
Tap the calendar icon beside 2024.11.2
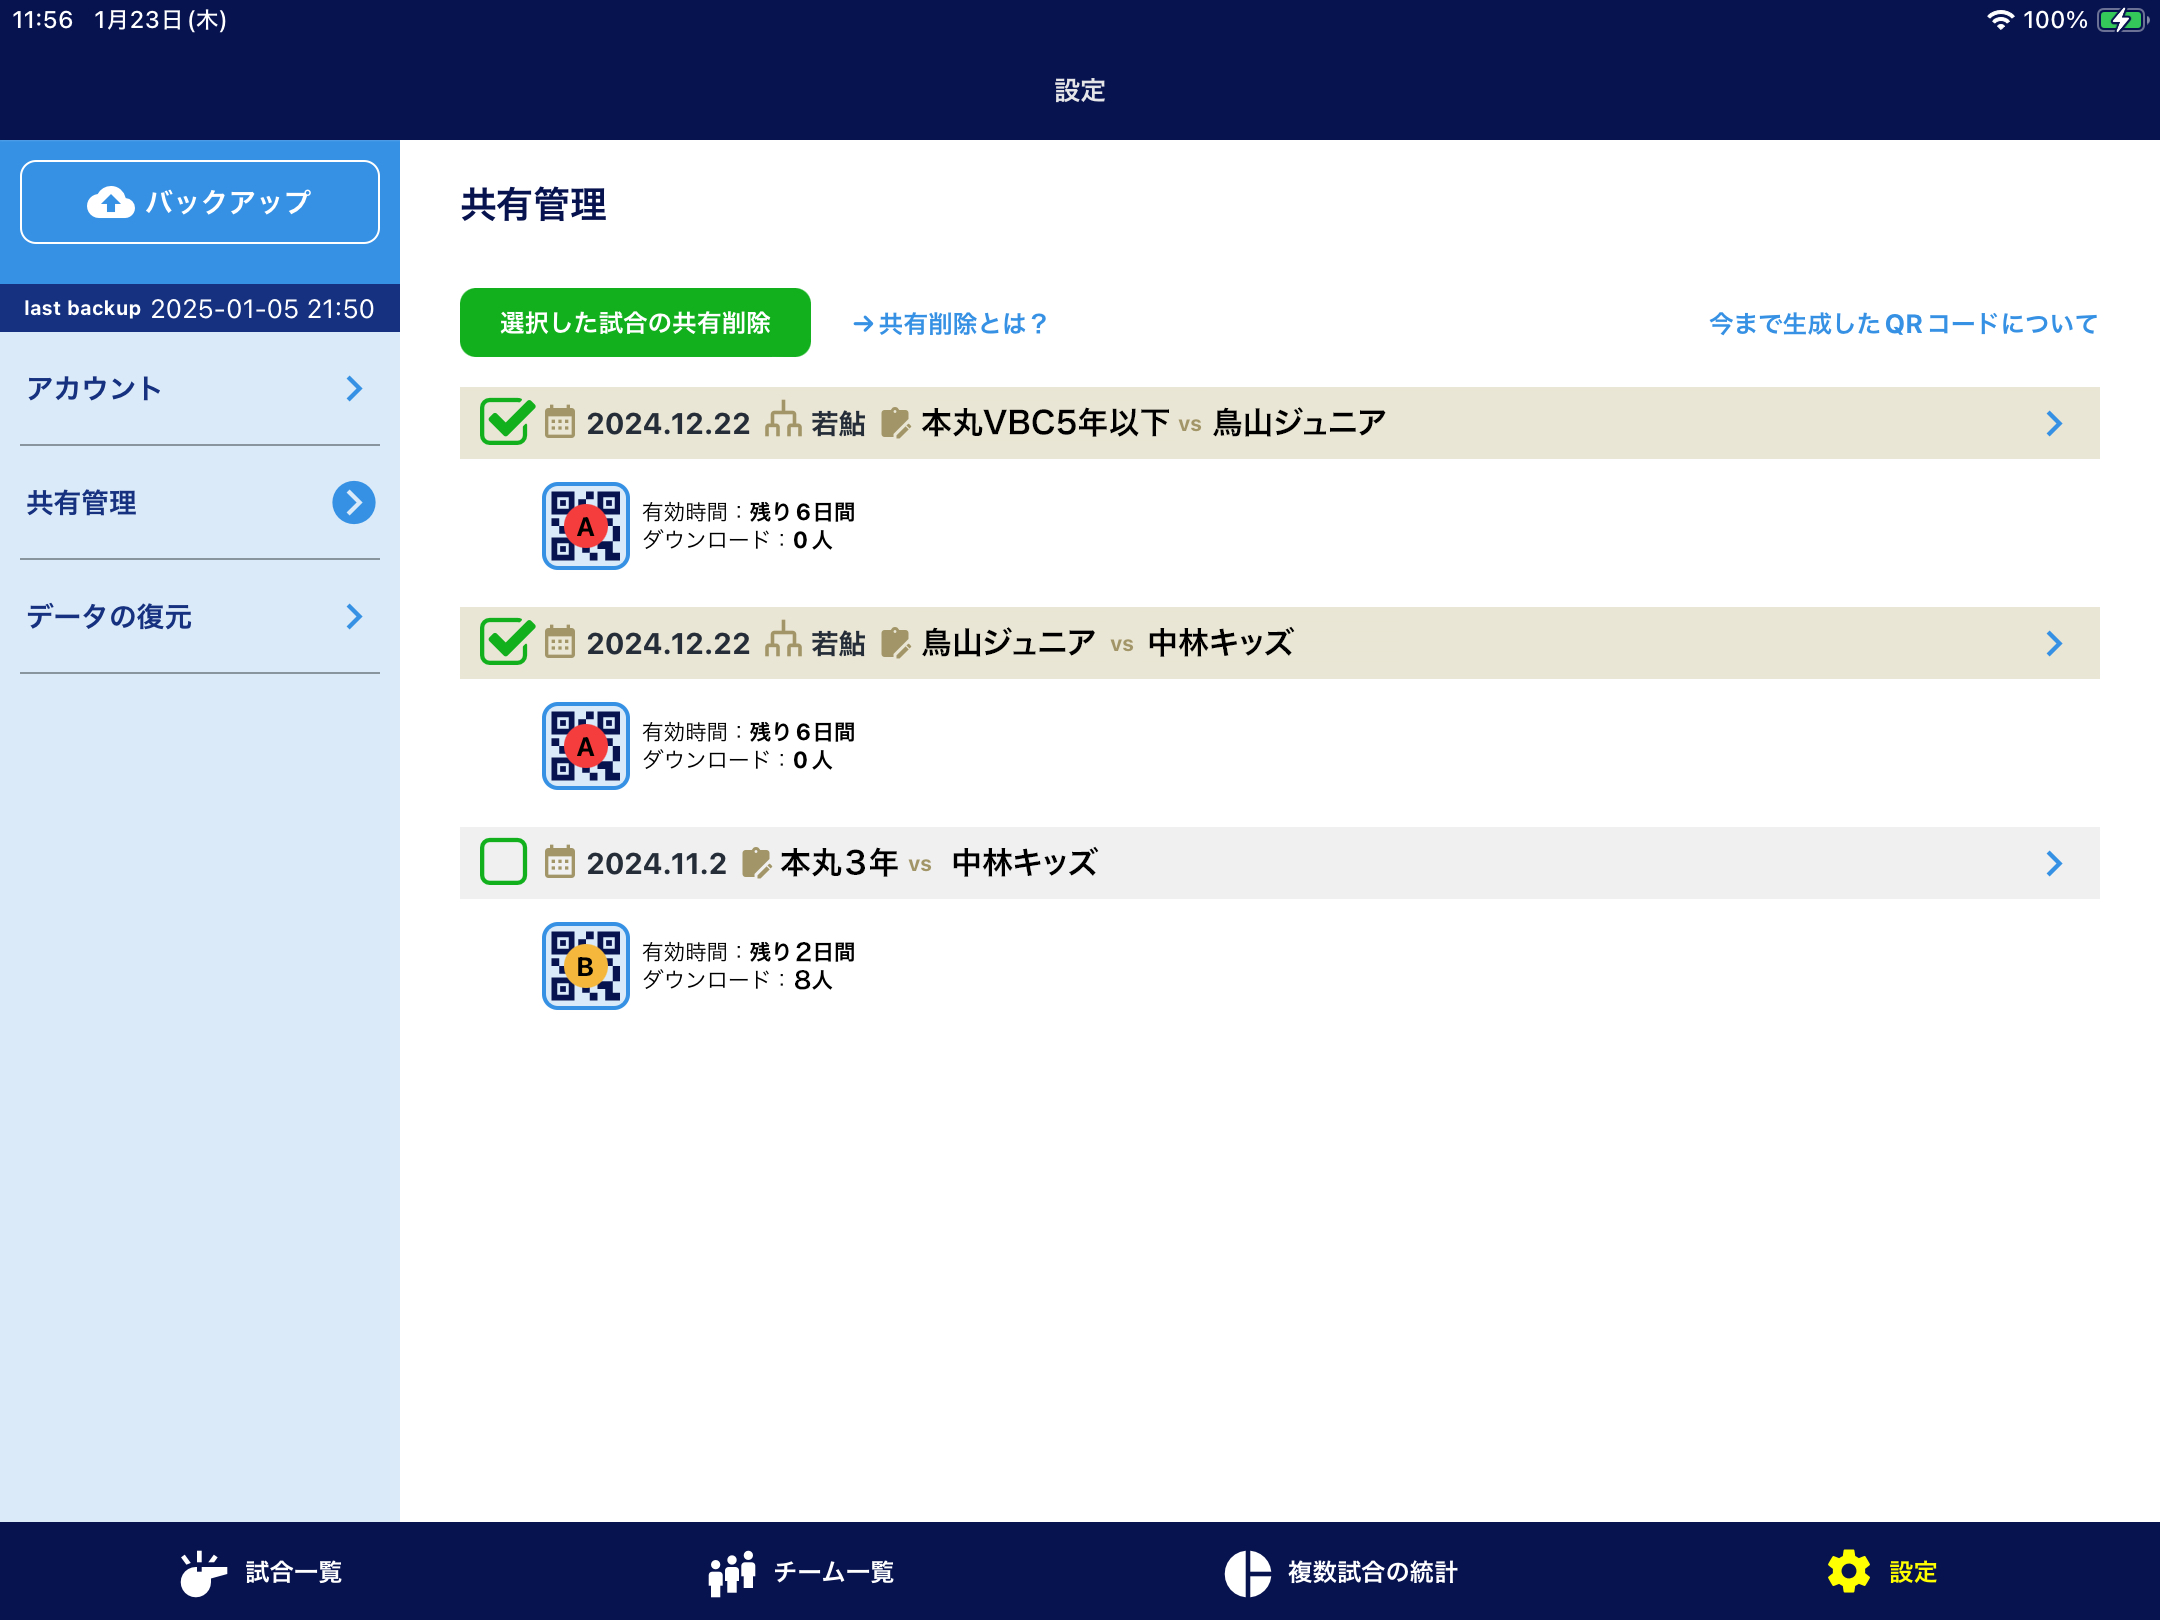559,862
